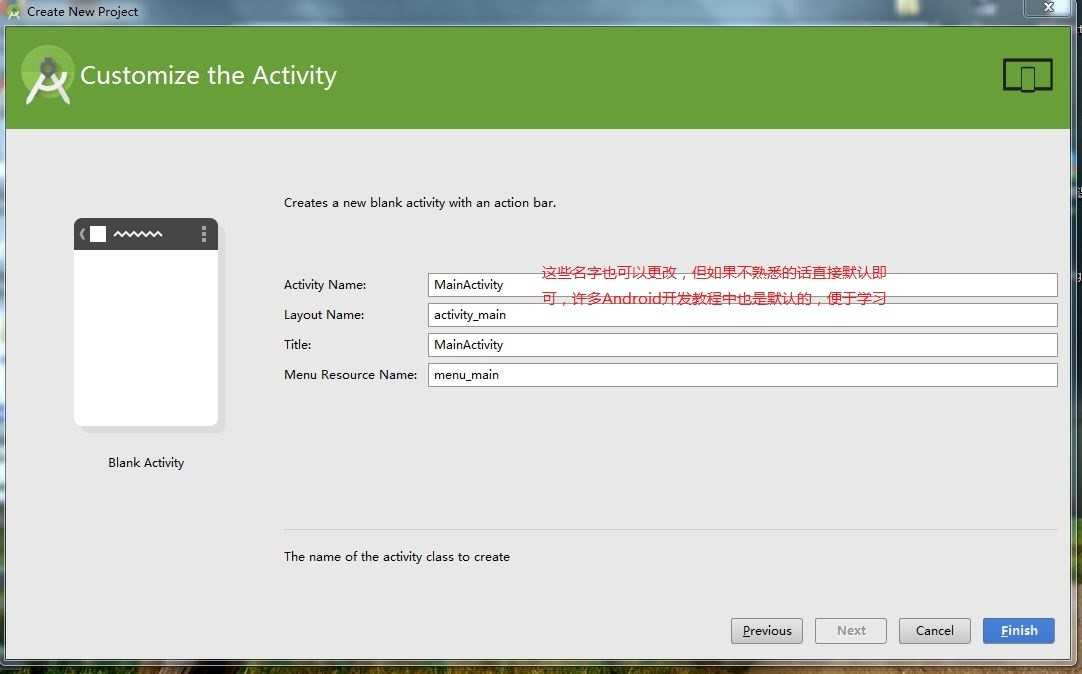The height and width of the screenshot is (674, 1082).
Task: Click the back arrow in preview action bar
Action: (x=82, y=234)
